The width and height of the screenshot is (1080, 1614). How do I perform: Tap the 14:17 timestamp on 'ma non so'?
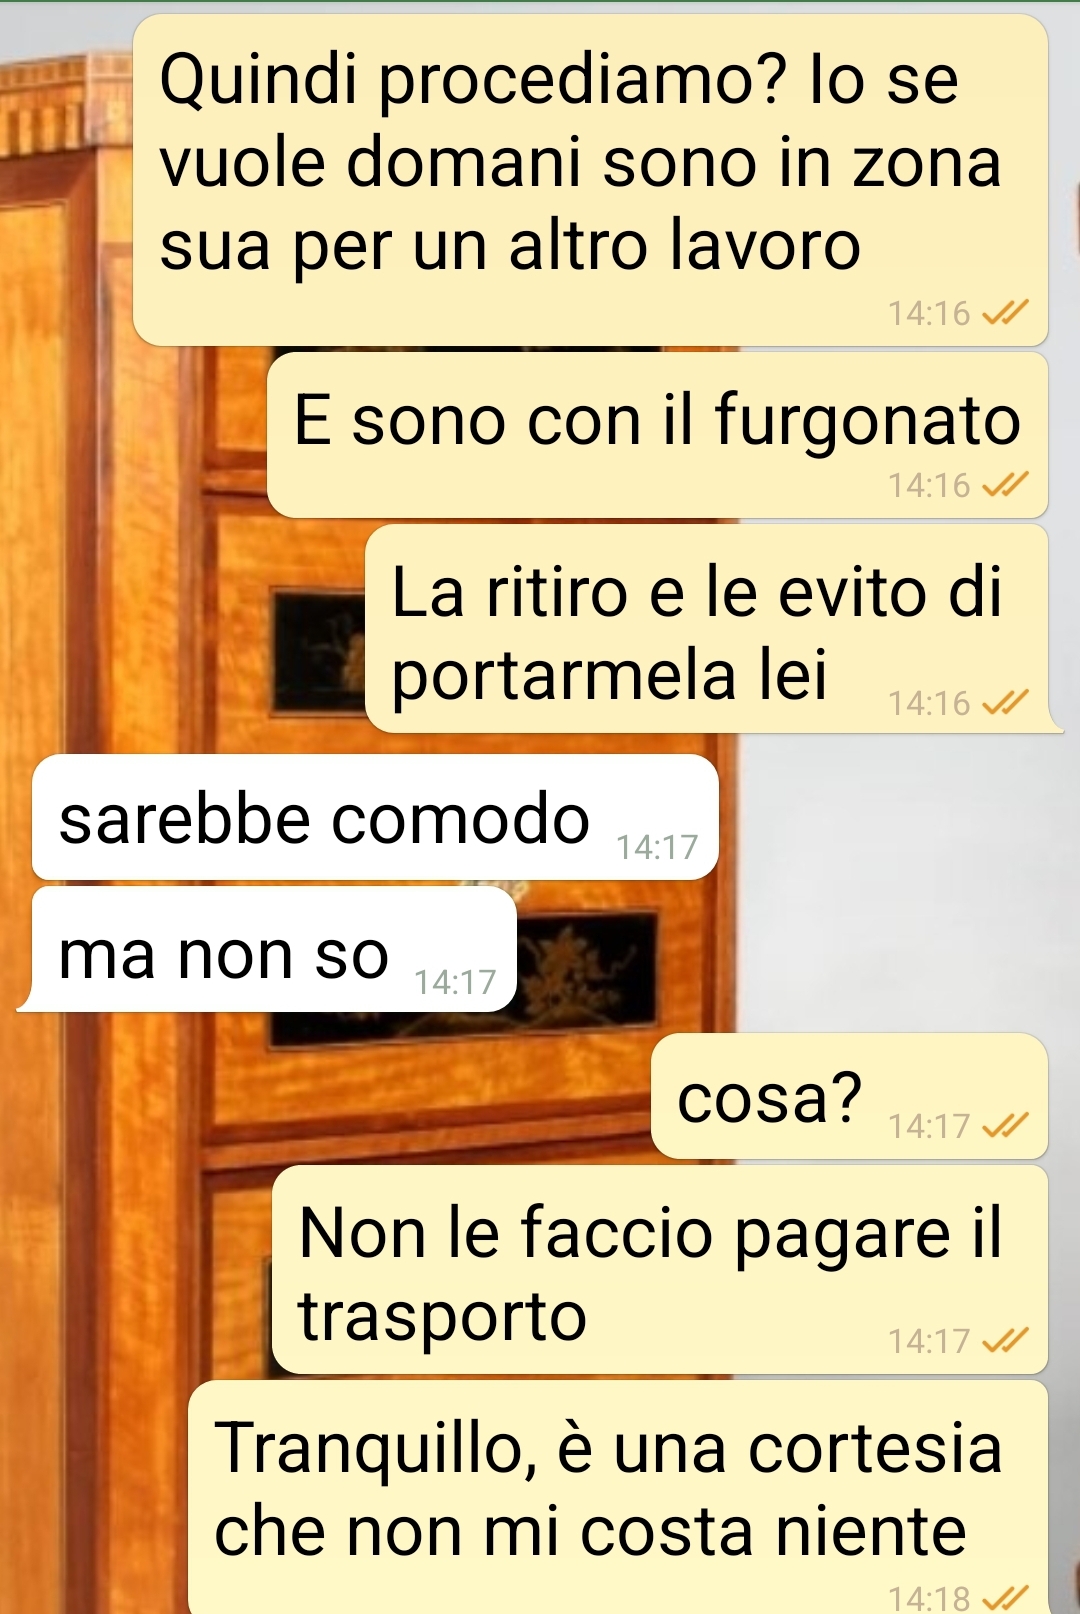pos(455,983)
